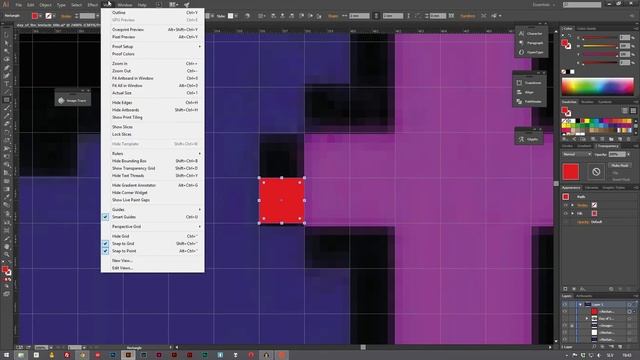Toggle visibility of Stroke in Appearance panel
This screenshot has height=360, width=640.
(566, 205)
